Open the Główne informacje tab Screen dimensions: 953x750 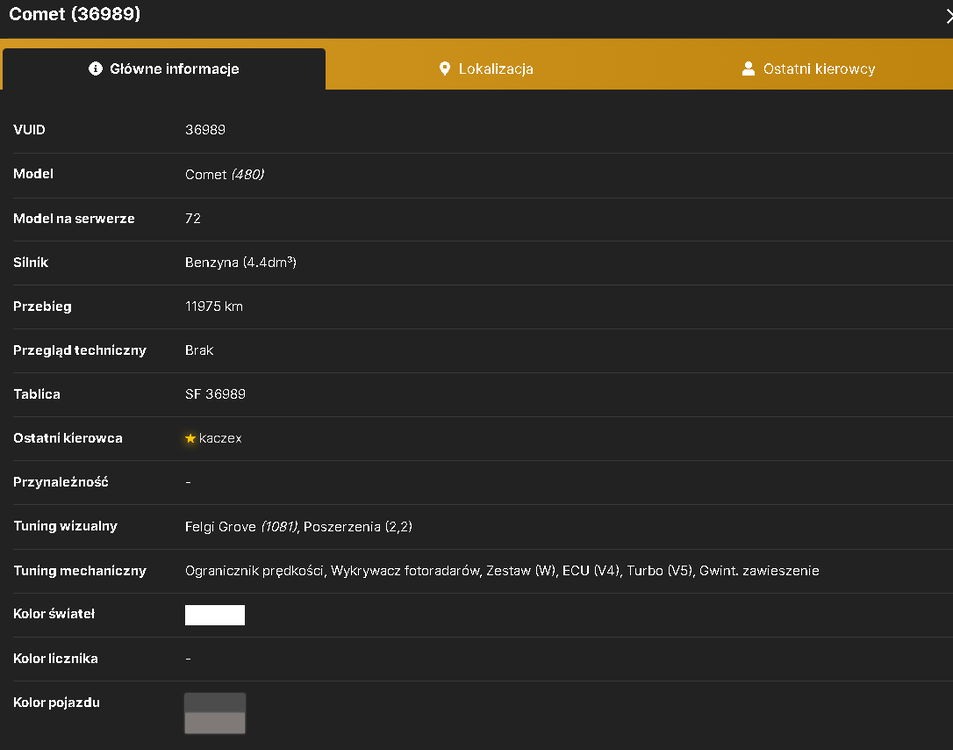[x=164, y=69]
